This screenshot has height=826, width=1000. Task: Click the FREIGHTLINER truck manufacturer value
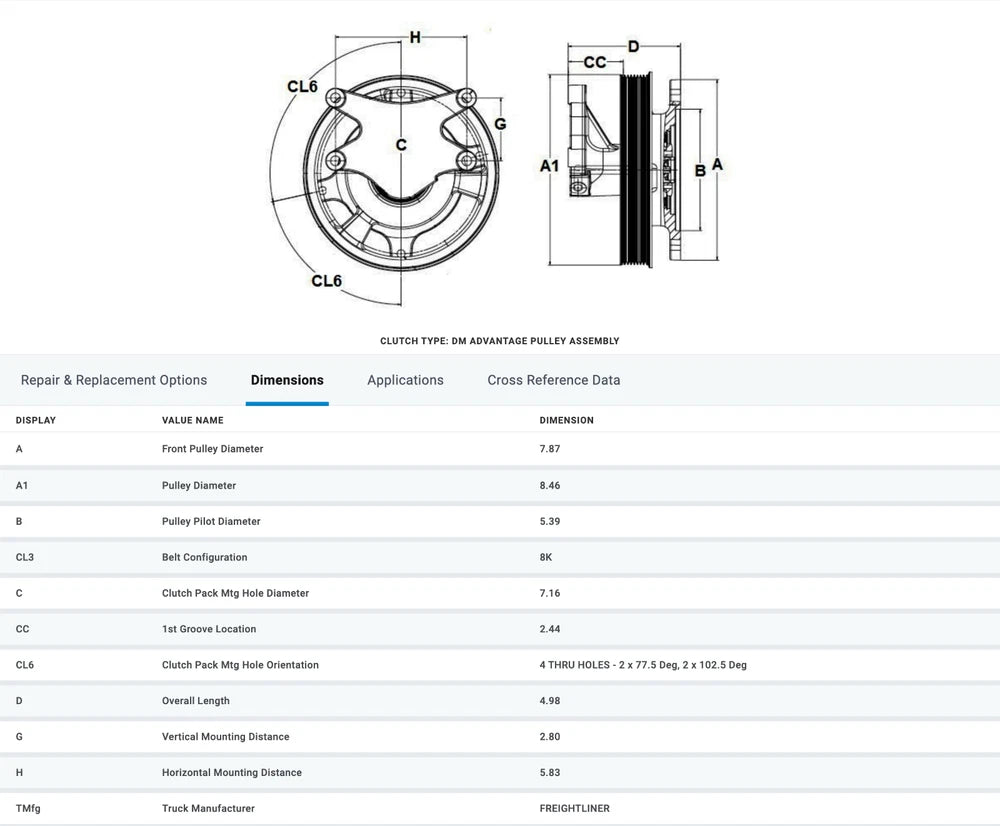(x=574, y=808)
